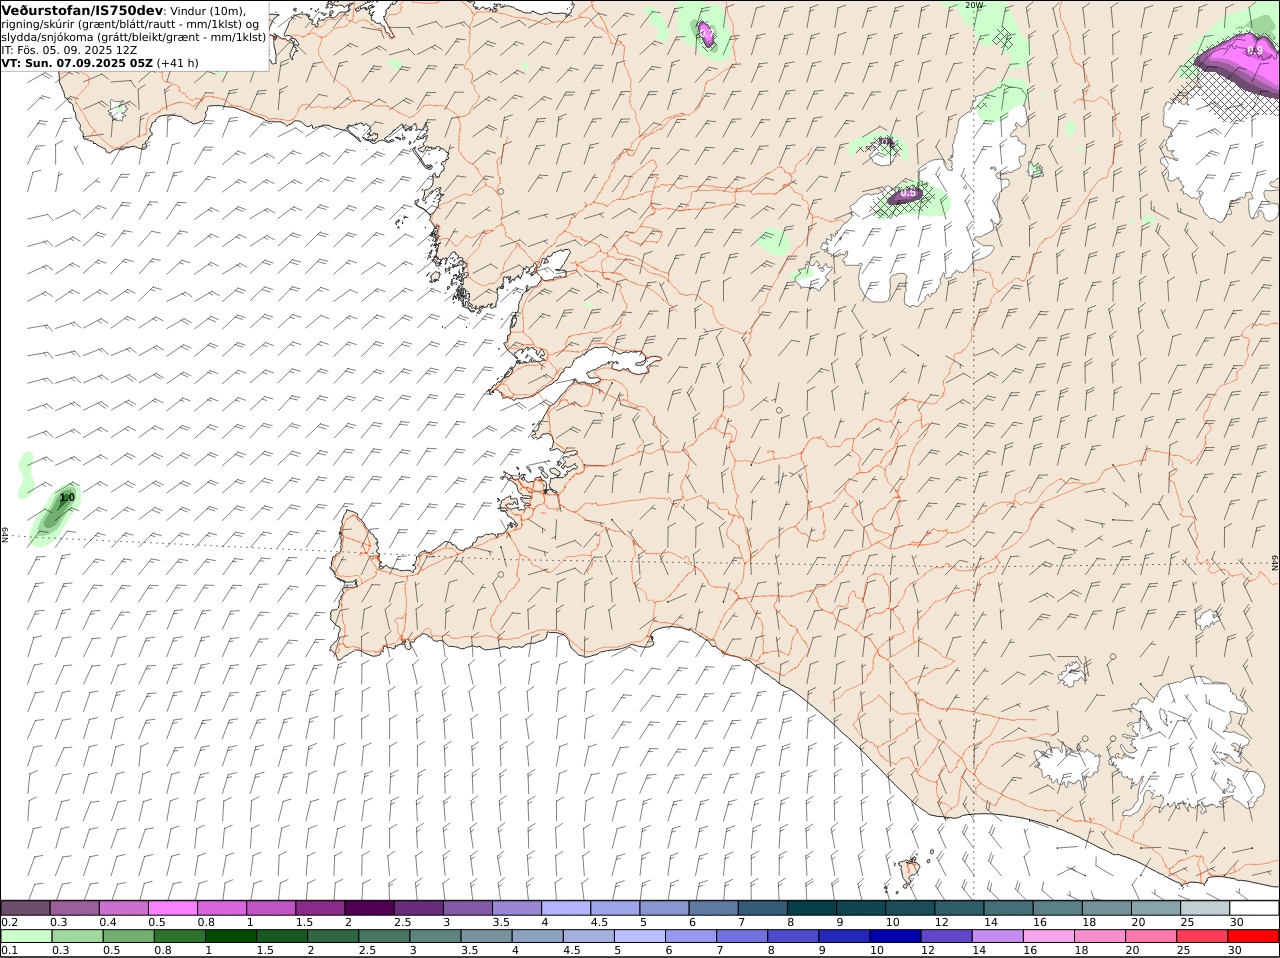Pick the darkest purple swatch labeled 2
1280x958 pixels.
click(x=369, y=908)
